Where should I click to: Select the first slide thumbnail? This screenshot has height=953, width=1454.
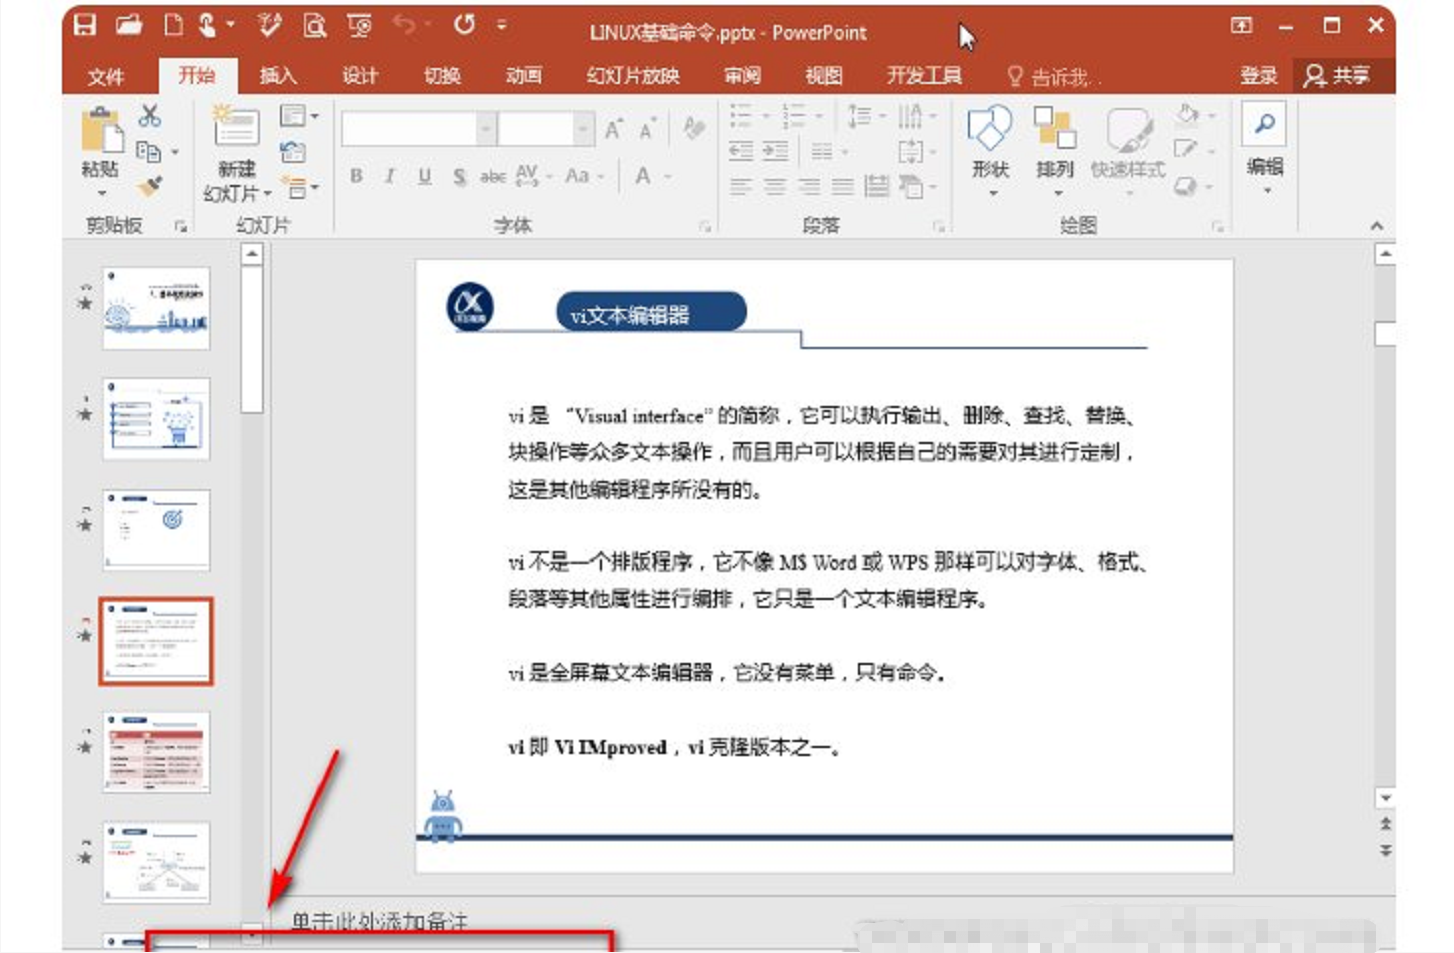pyautogui.click(x=156, y=308)
